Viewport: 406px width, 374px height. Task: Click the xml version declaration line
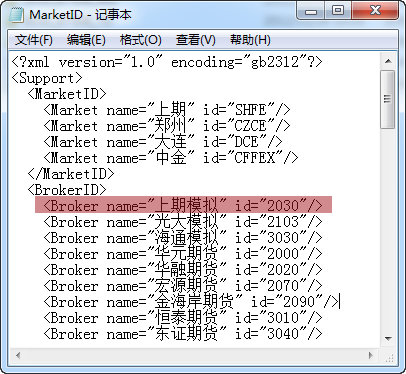[167, 62]
